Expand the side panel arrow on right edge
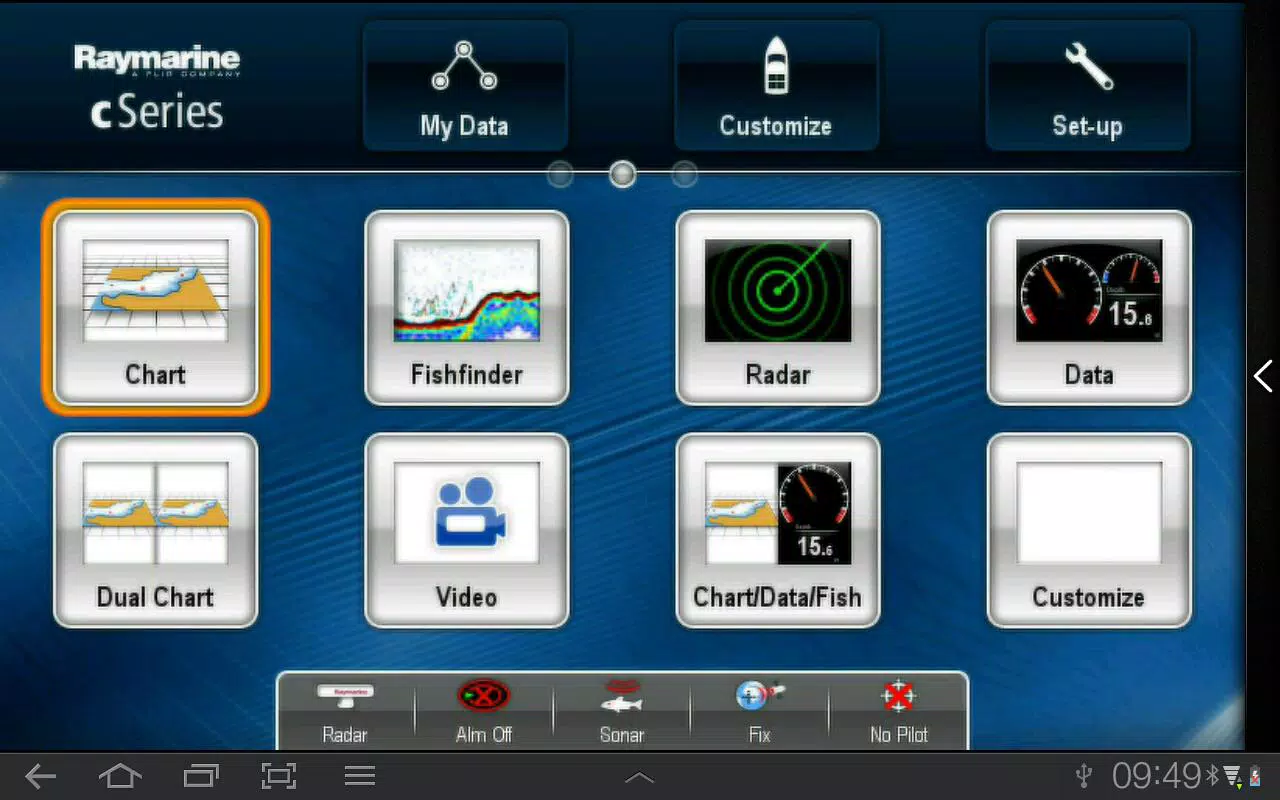The width and height of the screenshot is (1280, 800). click(x=1263, y=376)
